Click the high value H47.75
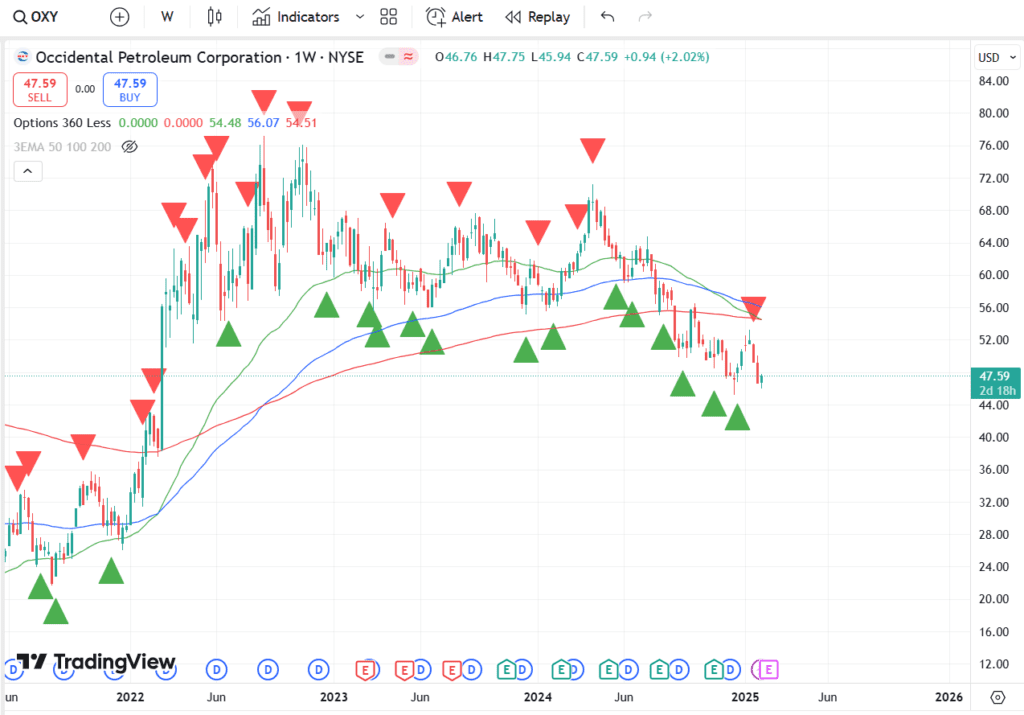The height and width of the screenshot is (715, 1024). [x=504, y=57]
